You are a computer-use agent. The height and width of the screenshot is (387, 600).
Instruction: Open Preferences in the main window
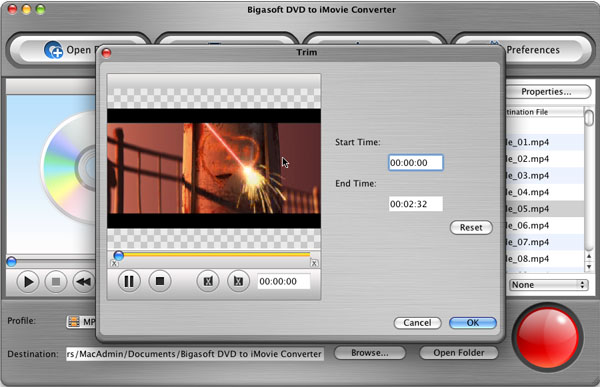533,50
